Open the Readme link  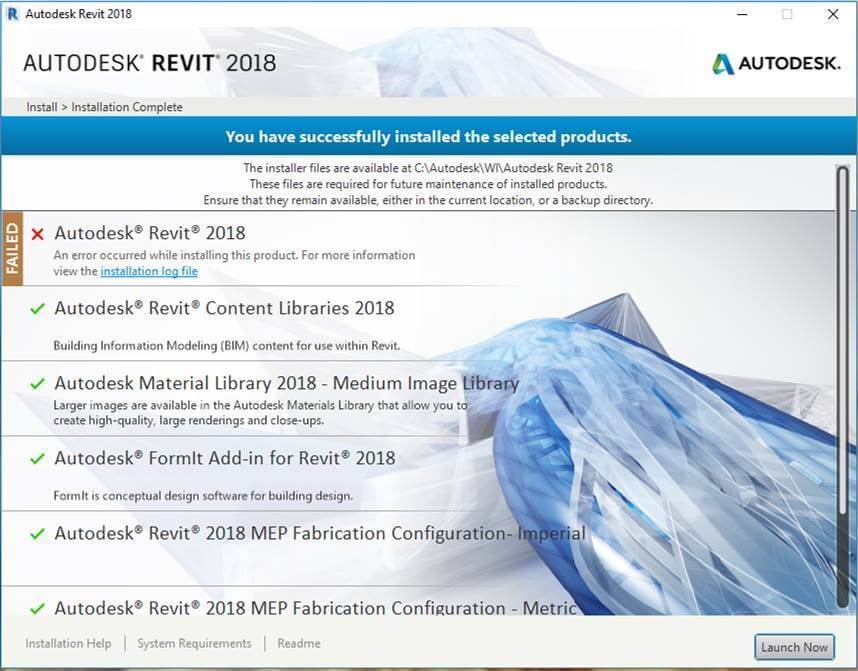(x=299, y=644)
